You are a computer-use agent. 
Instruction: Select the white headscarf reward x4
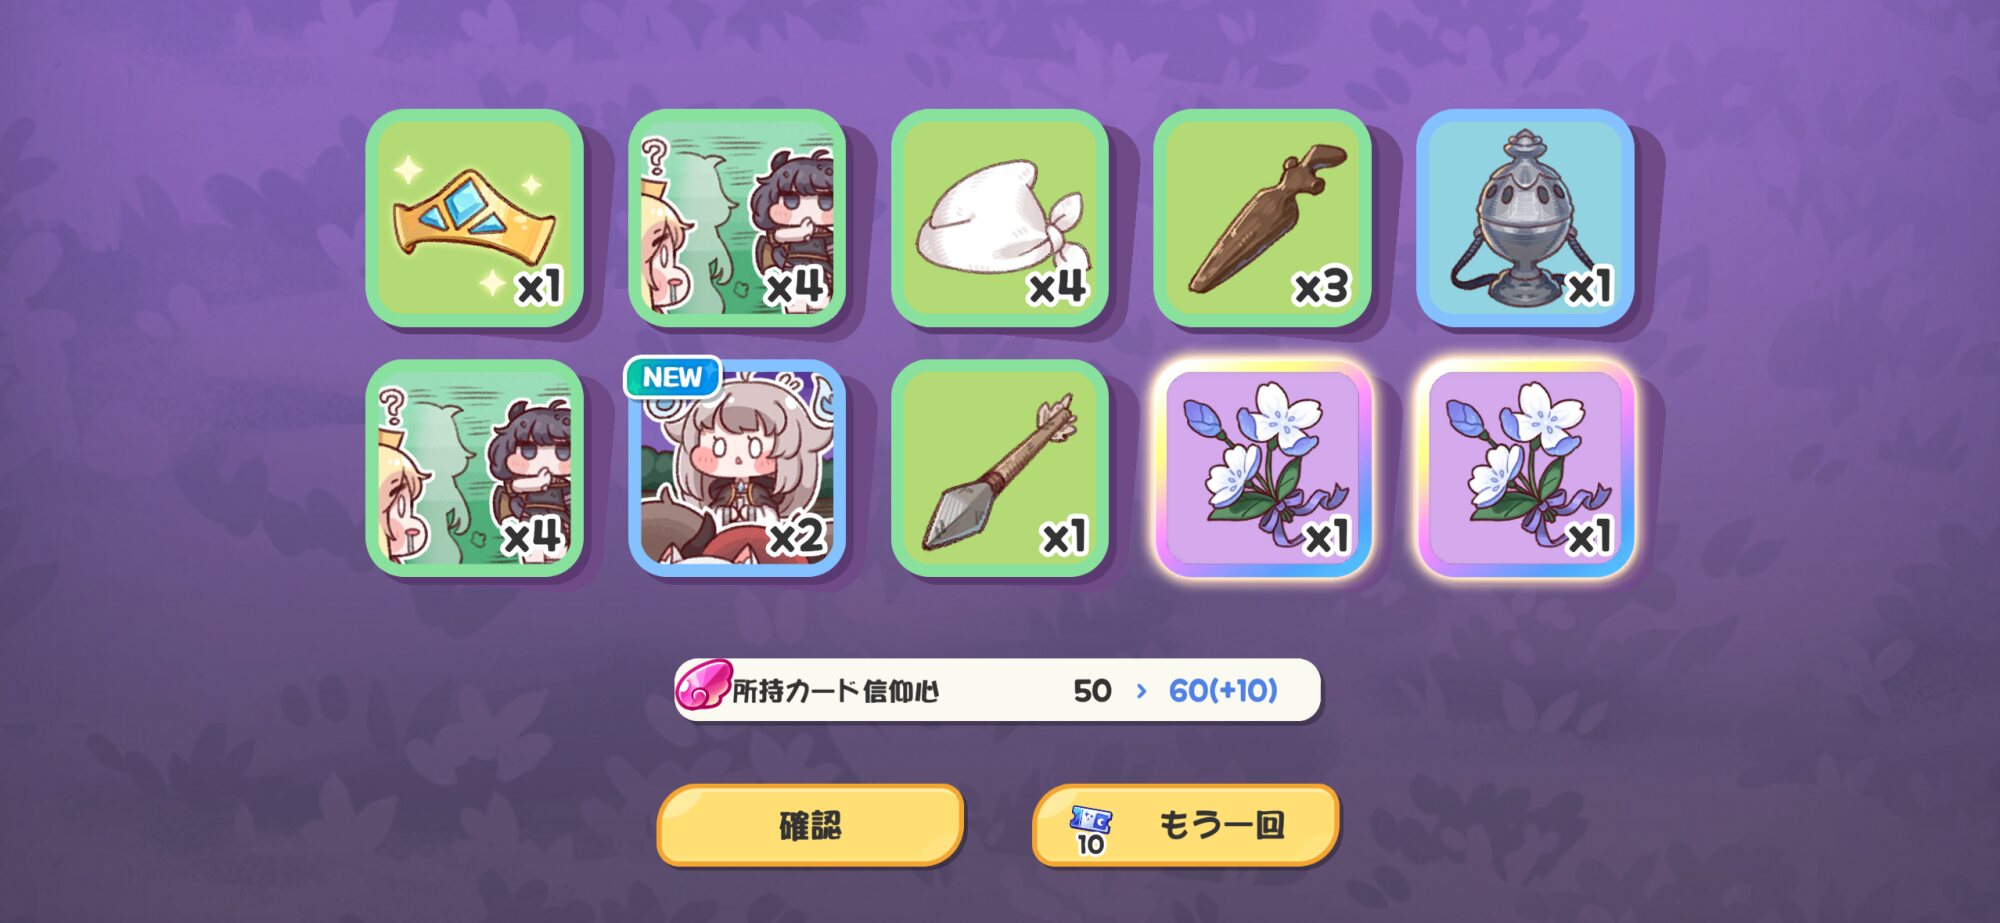pyautogui.click(x=999, y=218)
